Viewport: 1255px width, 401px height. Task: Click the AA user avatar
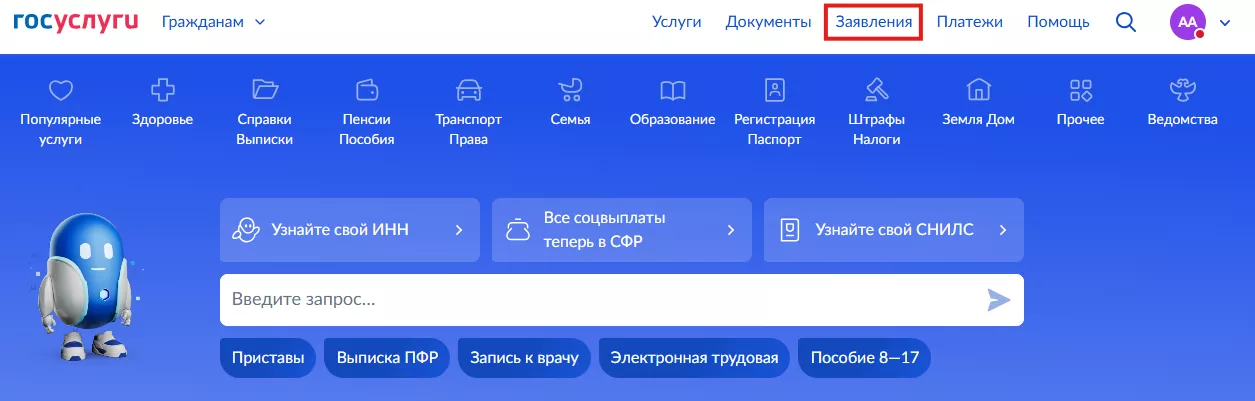coord(1188,22)
